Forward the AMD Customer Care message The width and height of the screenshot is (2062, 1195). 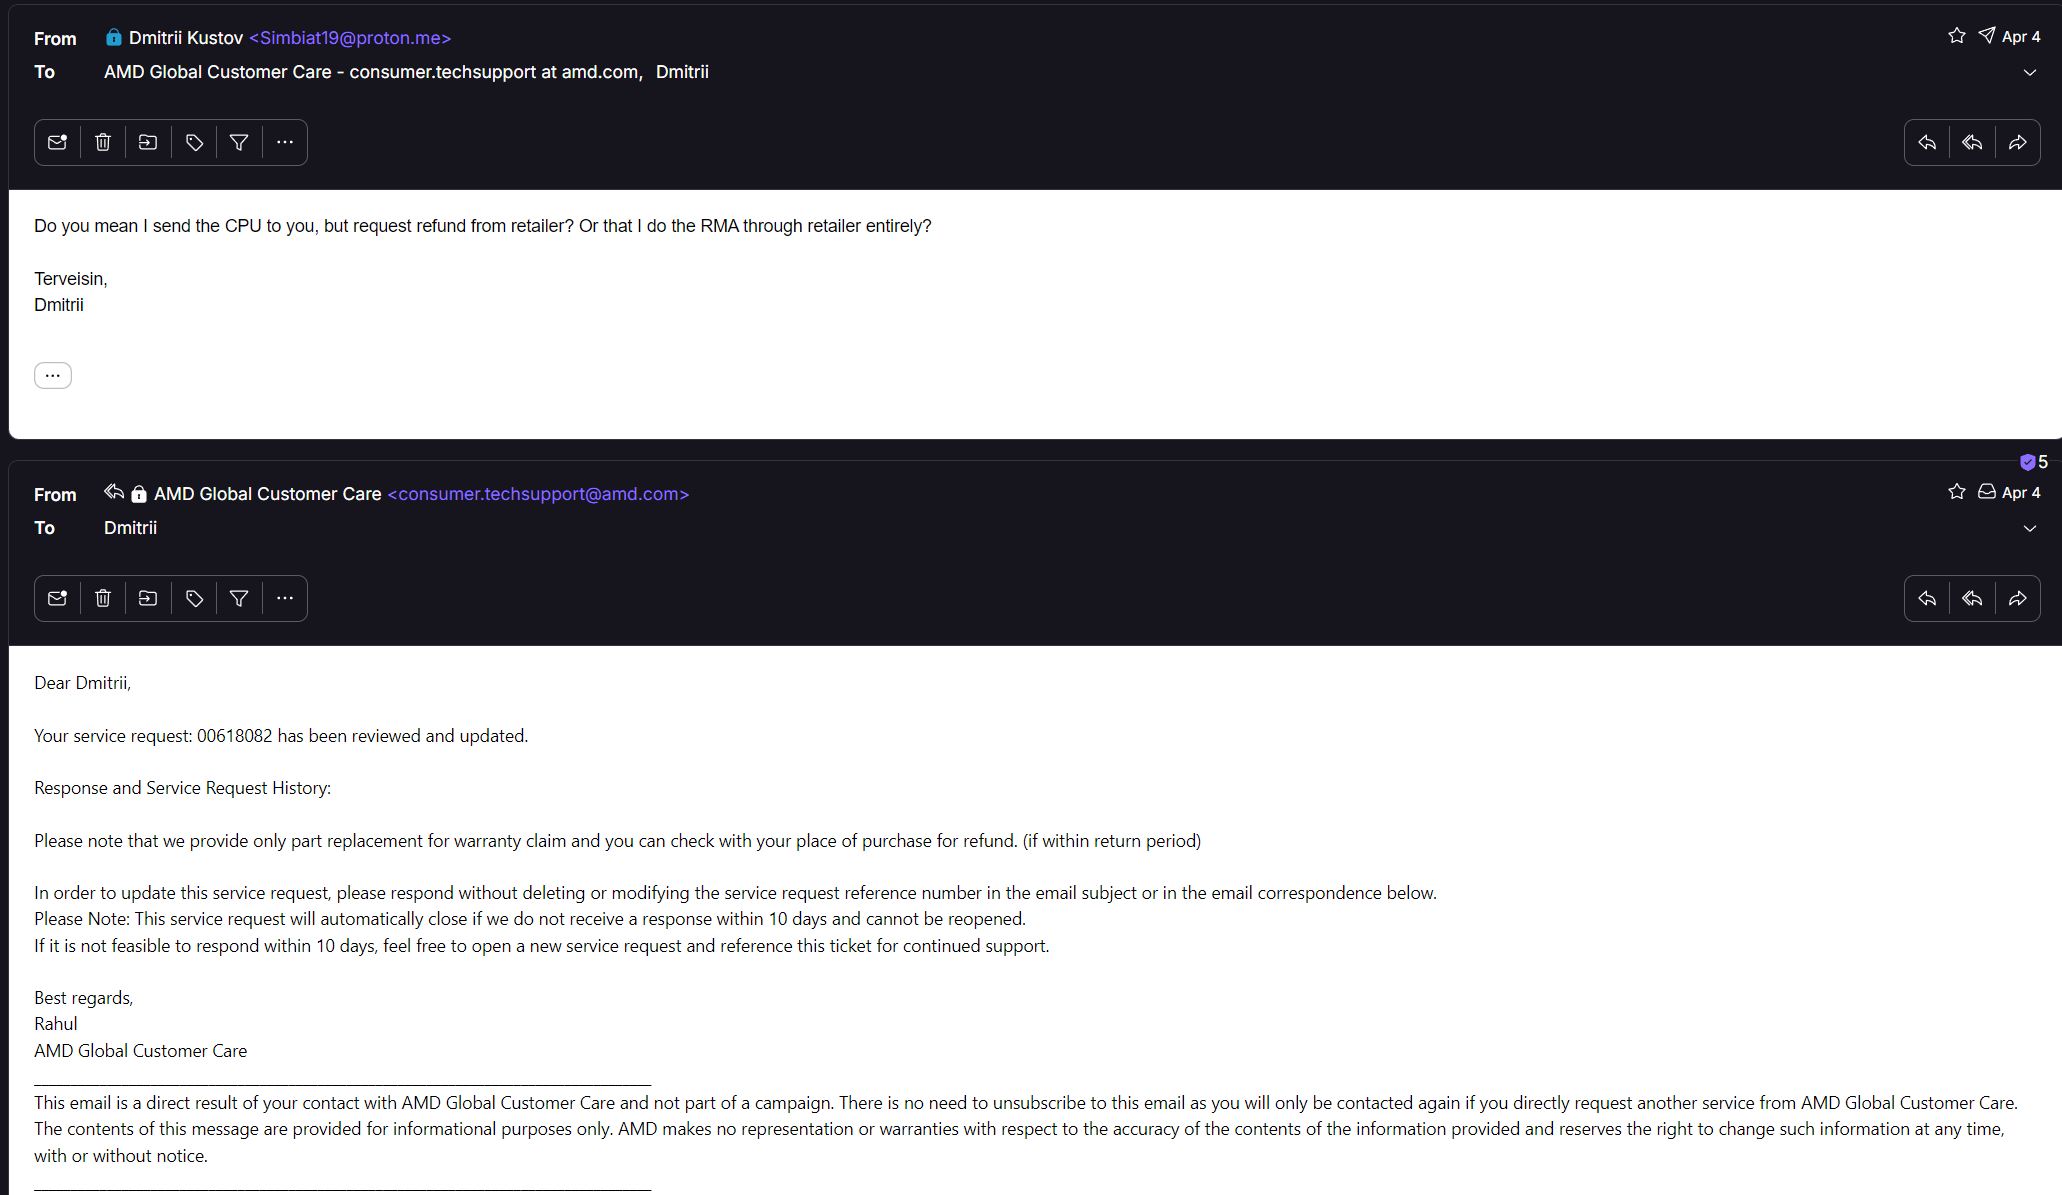click(2018, 598)
